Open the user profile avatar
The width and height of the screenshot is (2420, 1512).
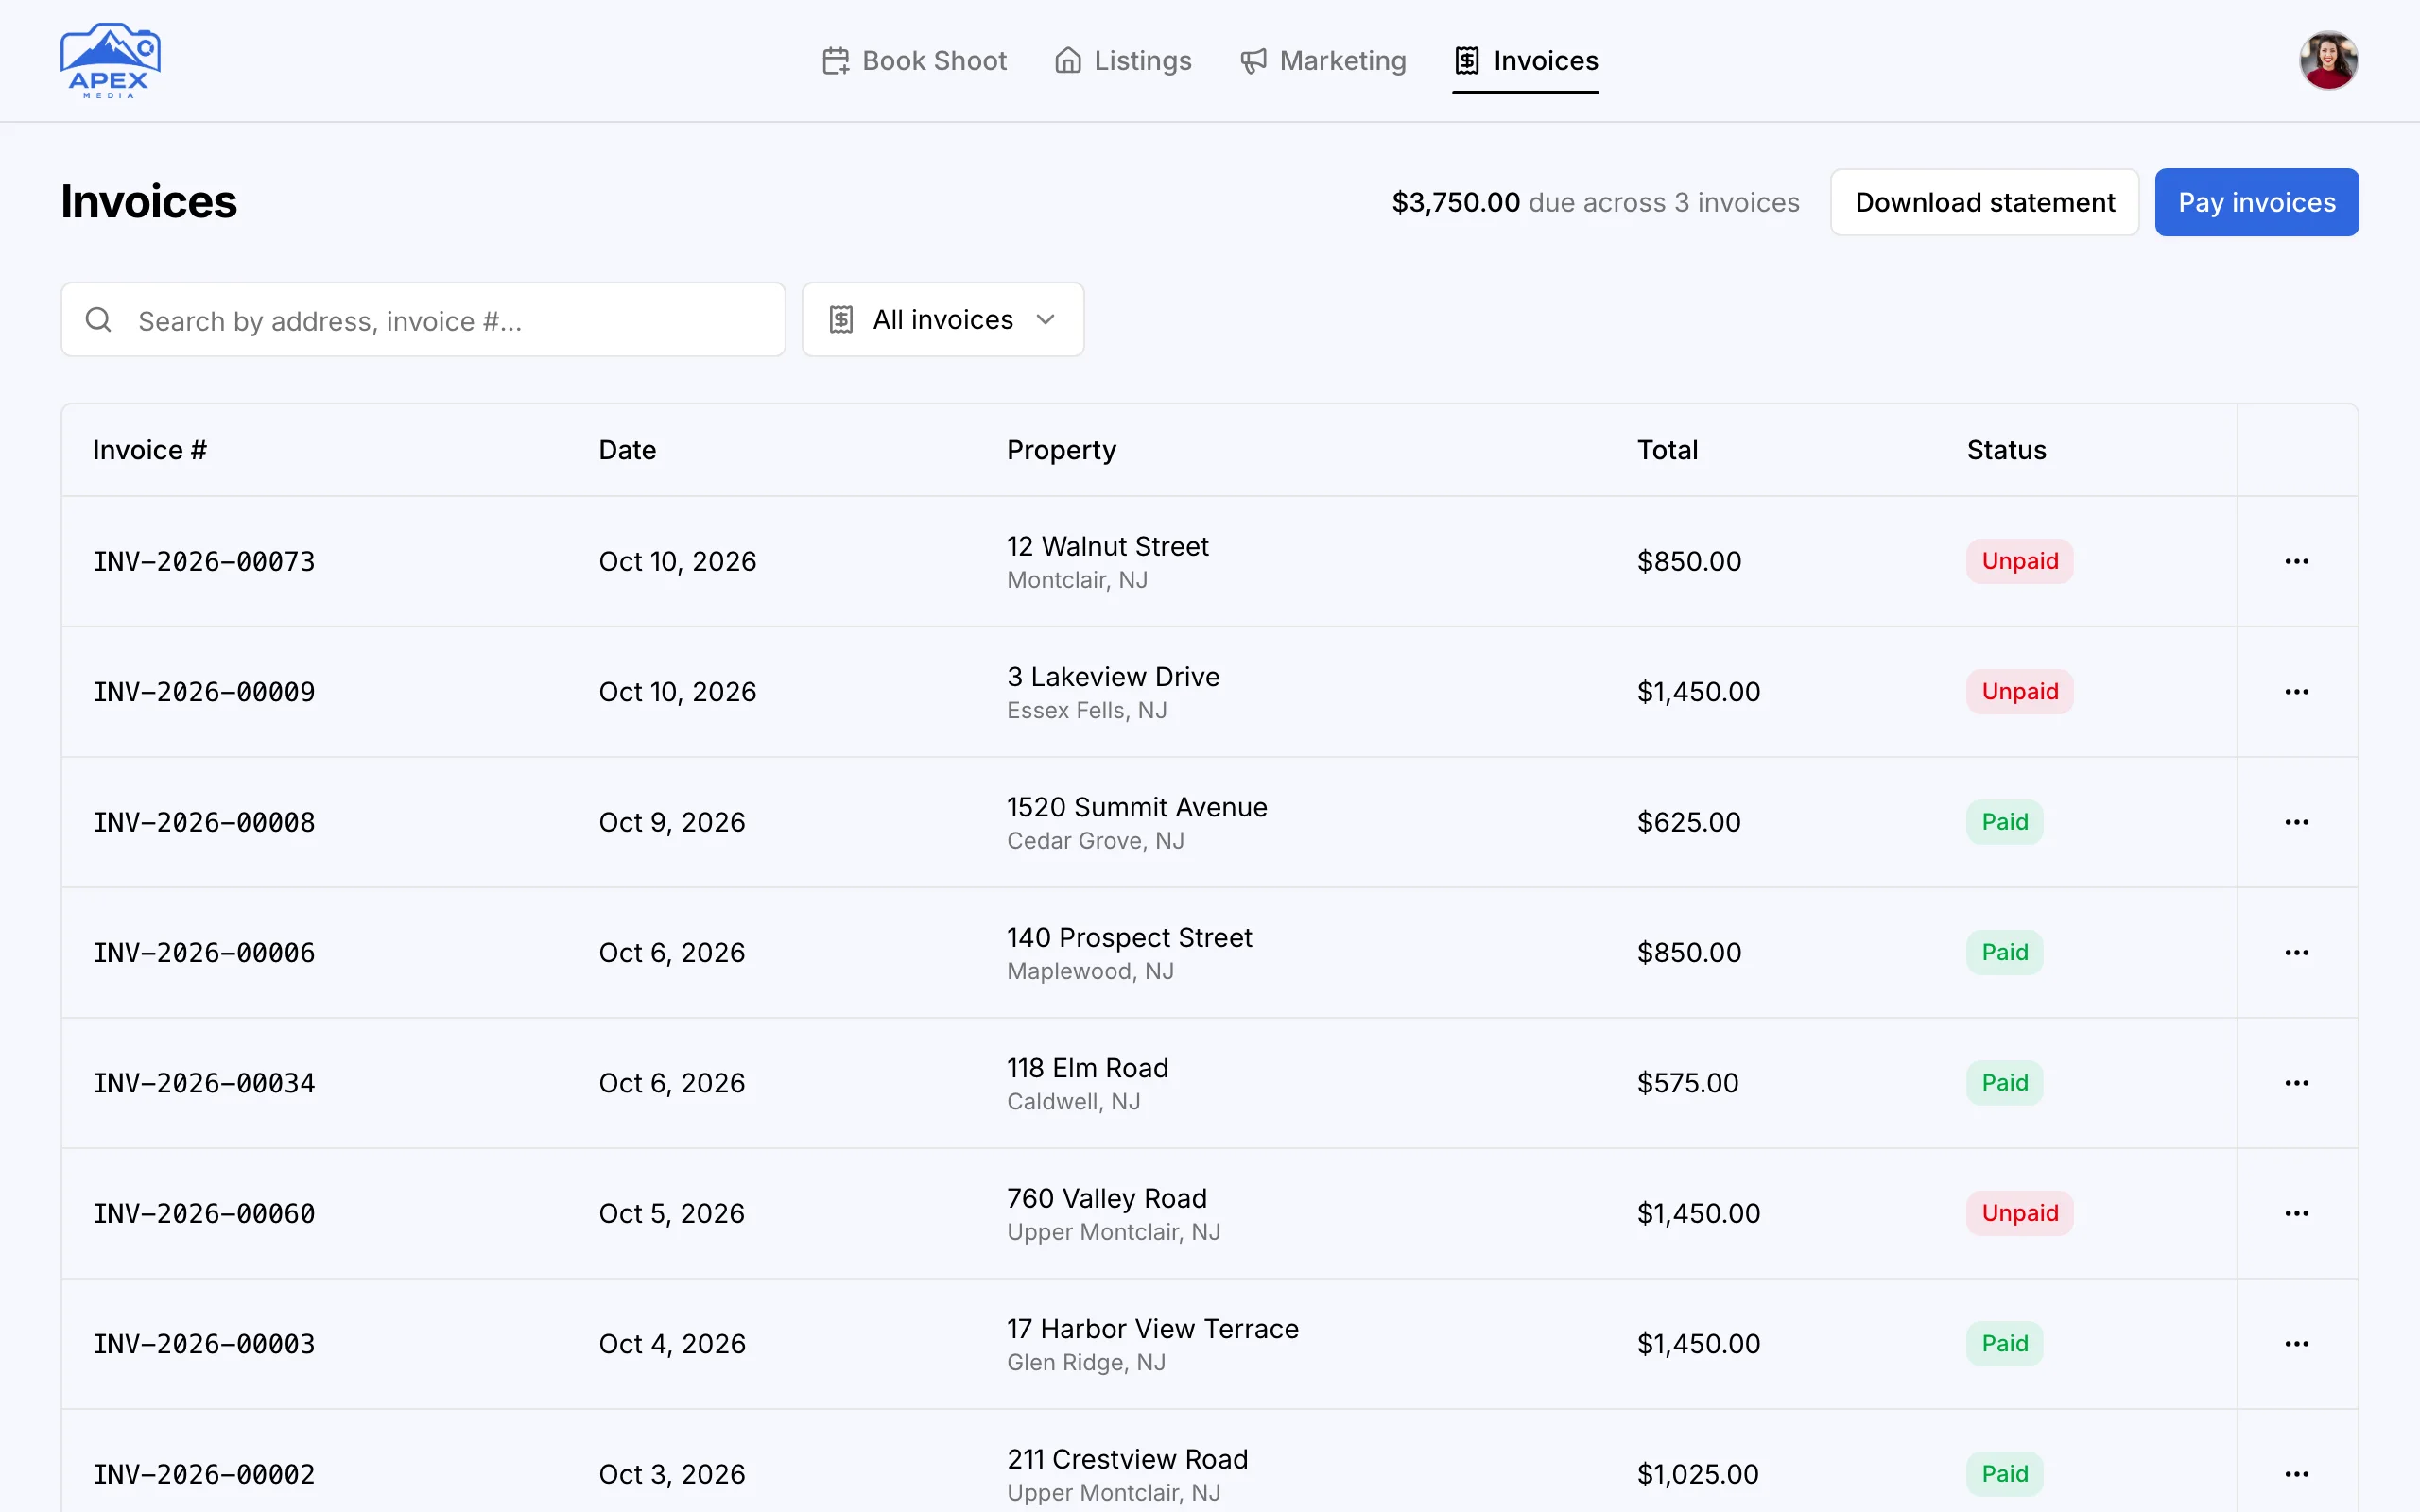point(2328,60)
